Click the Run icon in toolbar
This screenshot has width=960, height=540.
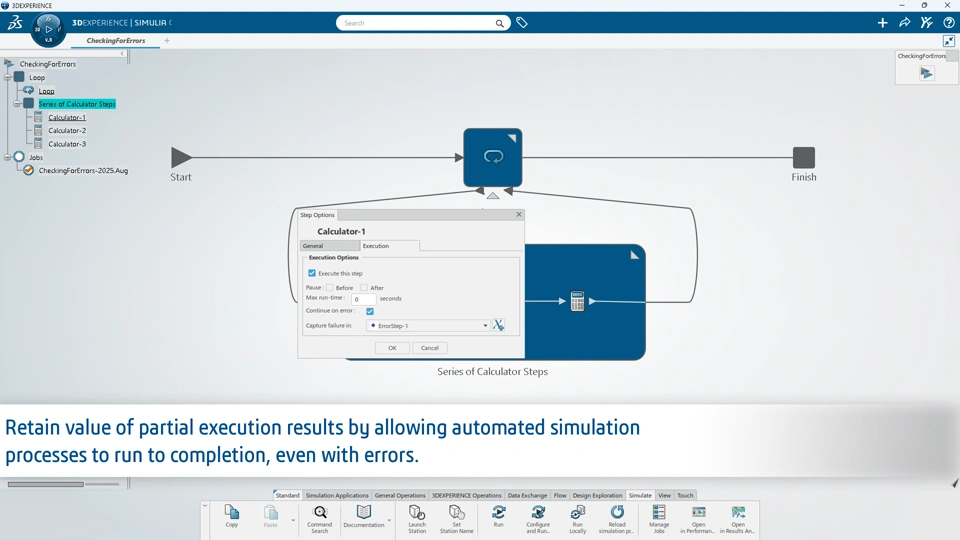point(498,517)
